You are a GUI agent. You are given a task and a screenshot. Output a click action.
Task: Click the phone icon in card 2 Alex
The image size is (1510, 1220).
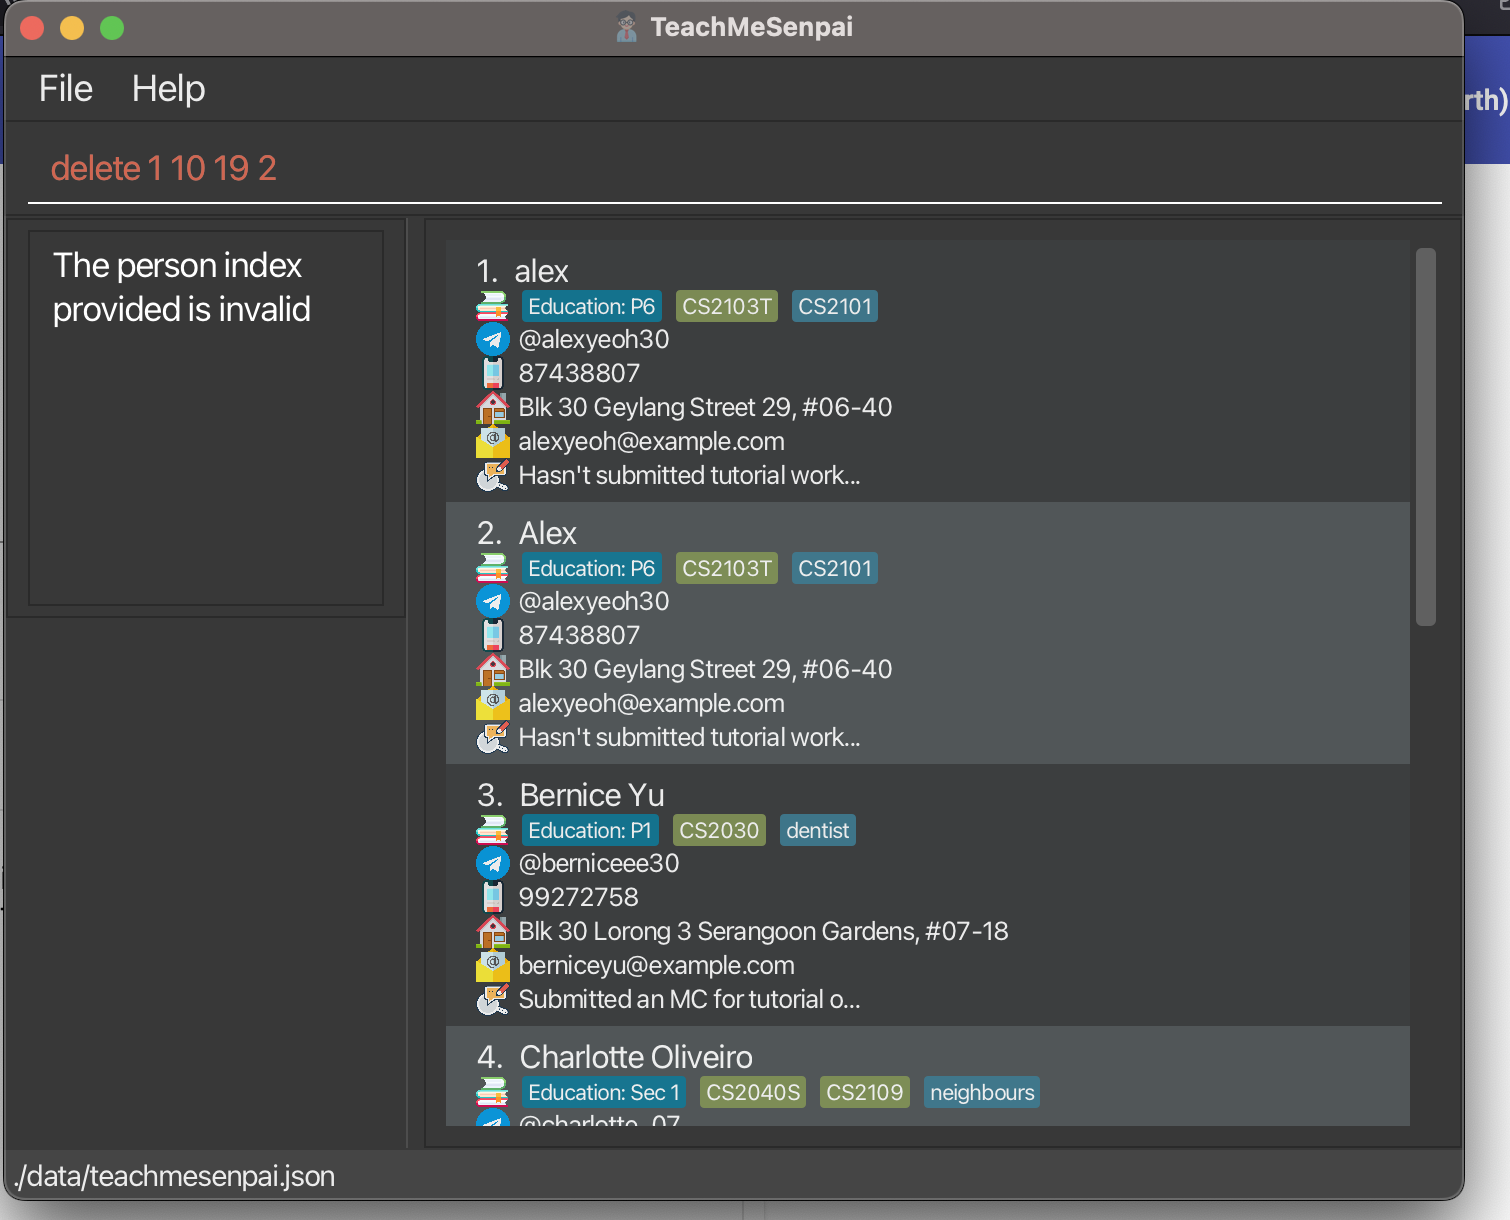tap(492, 635)
